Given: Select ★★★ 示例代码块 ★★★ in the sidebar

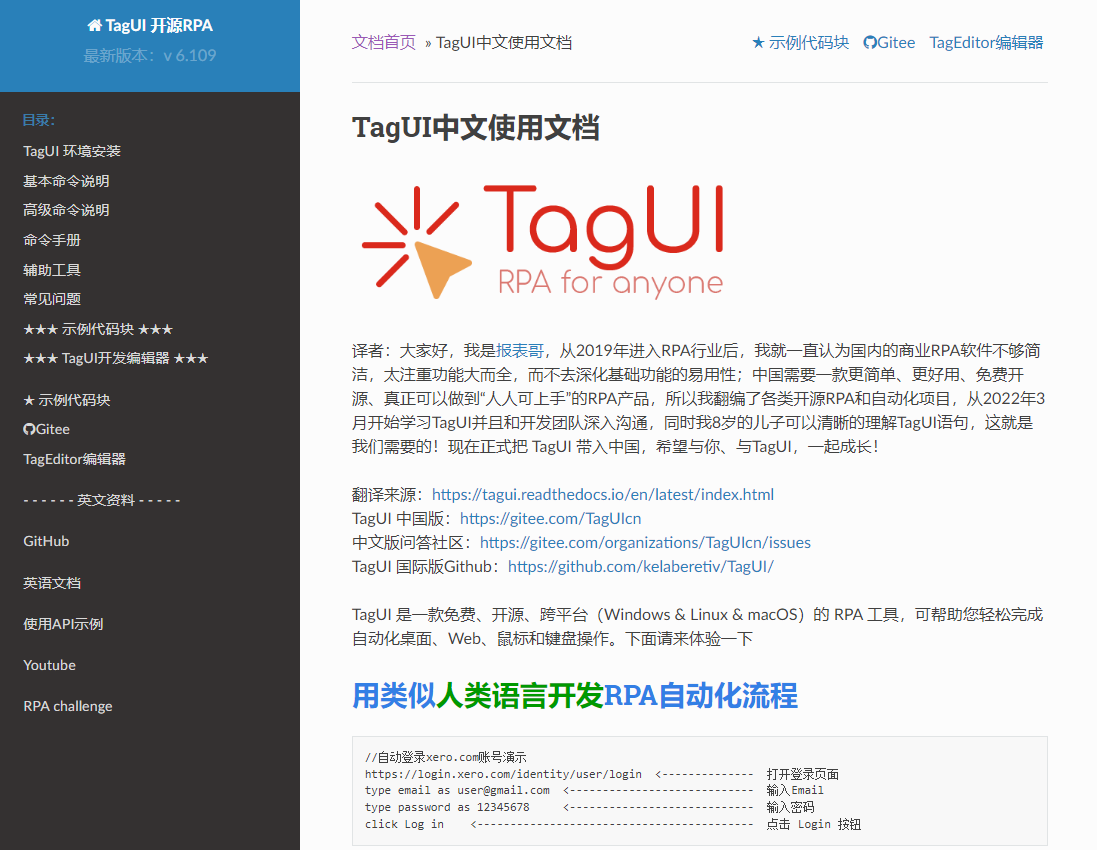Looking at the screenshot, I should click(98, 329).
